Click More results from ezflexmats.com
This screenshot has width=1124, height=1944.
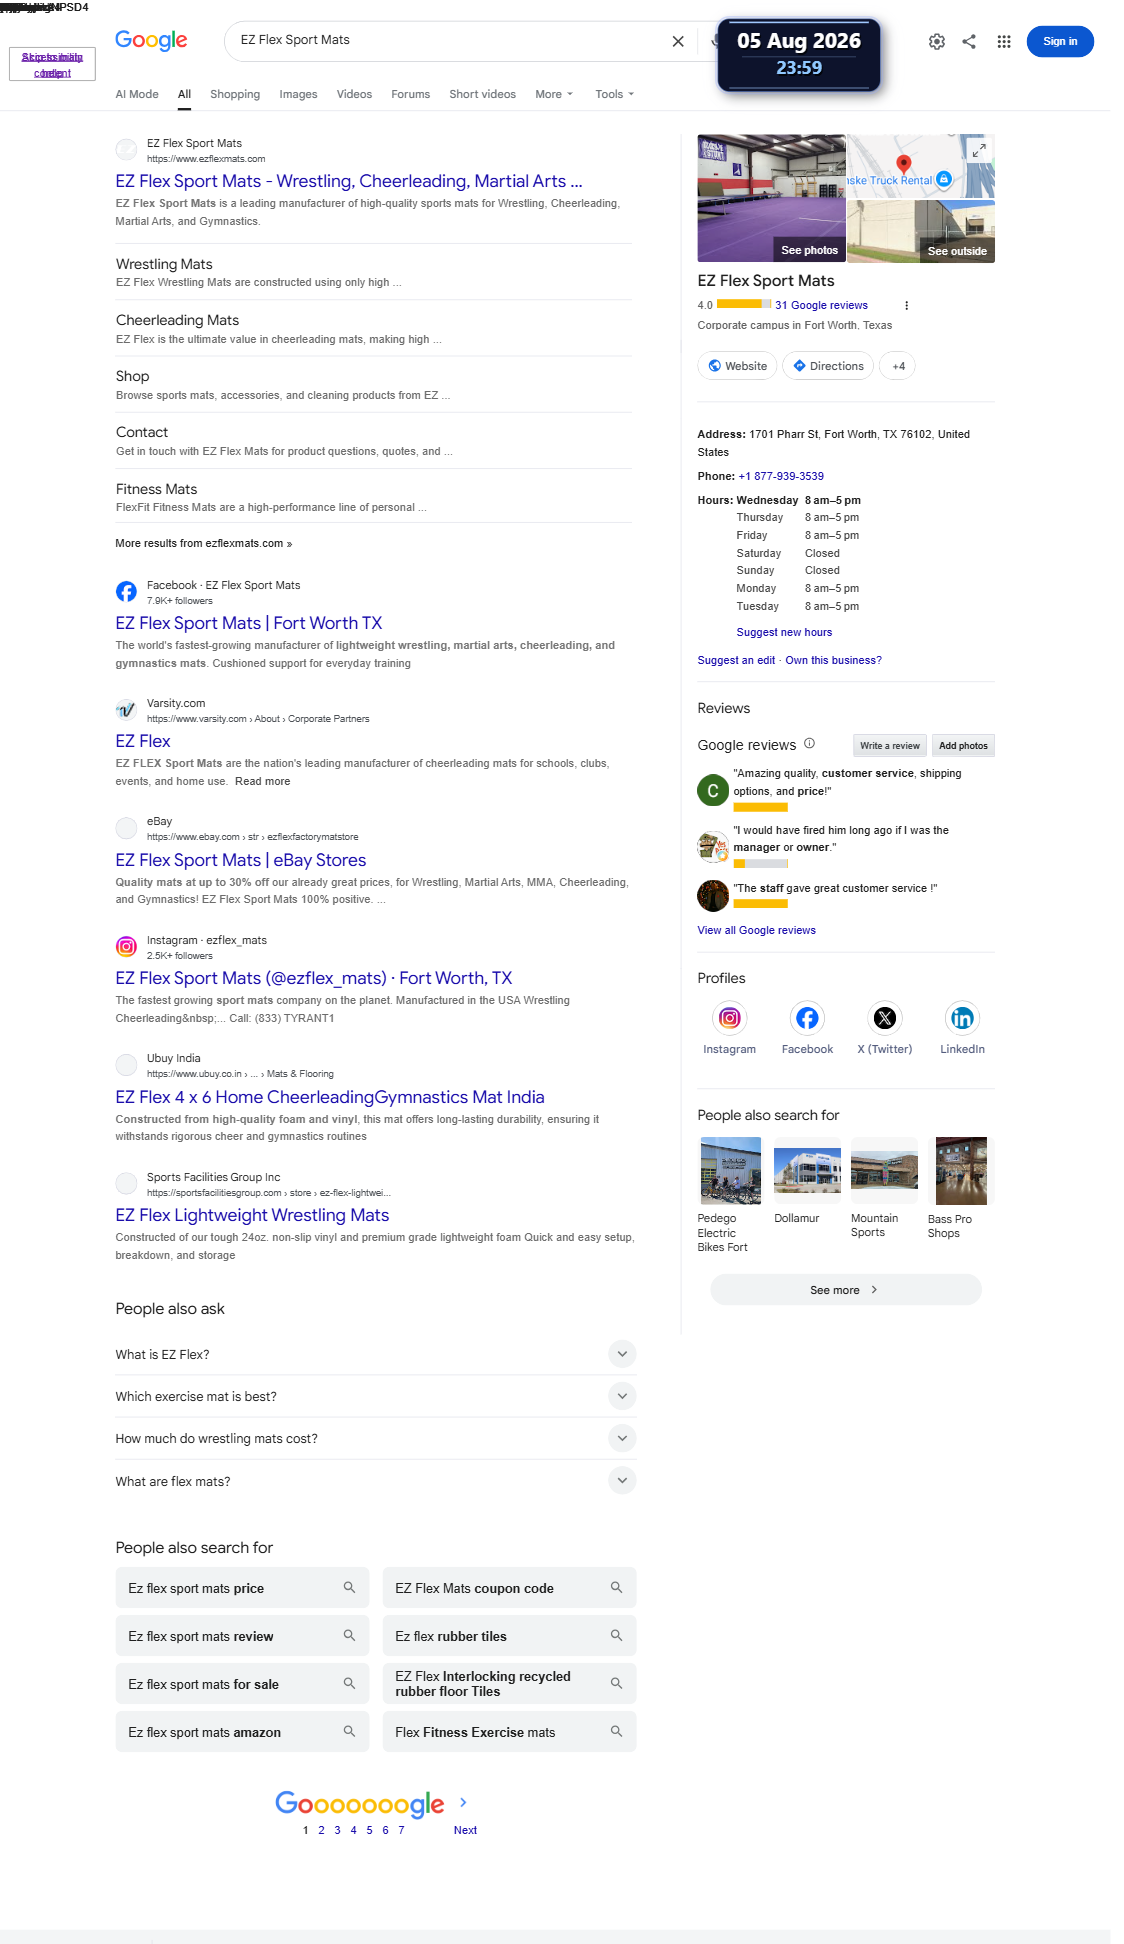tap(204, 543)
